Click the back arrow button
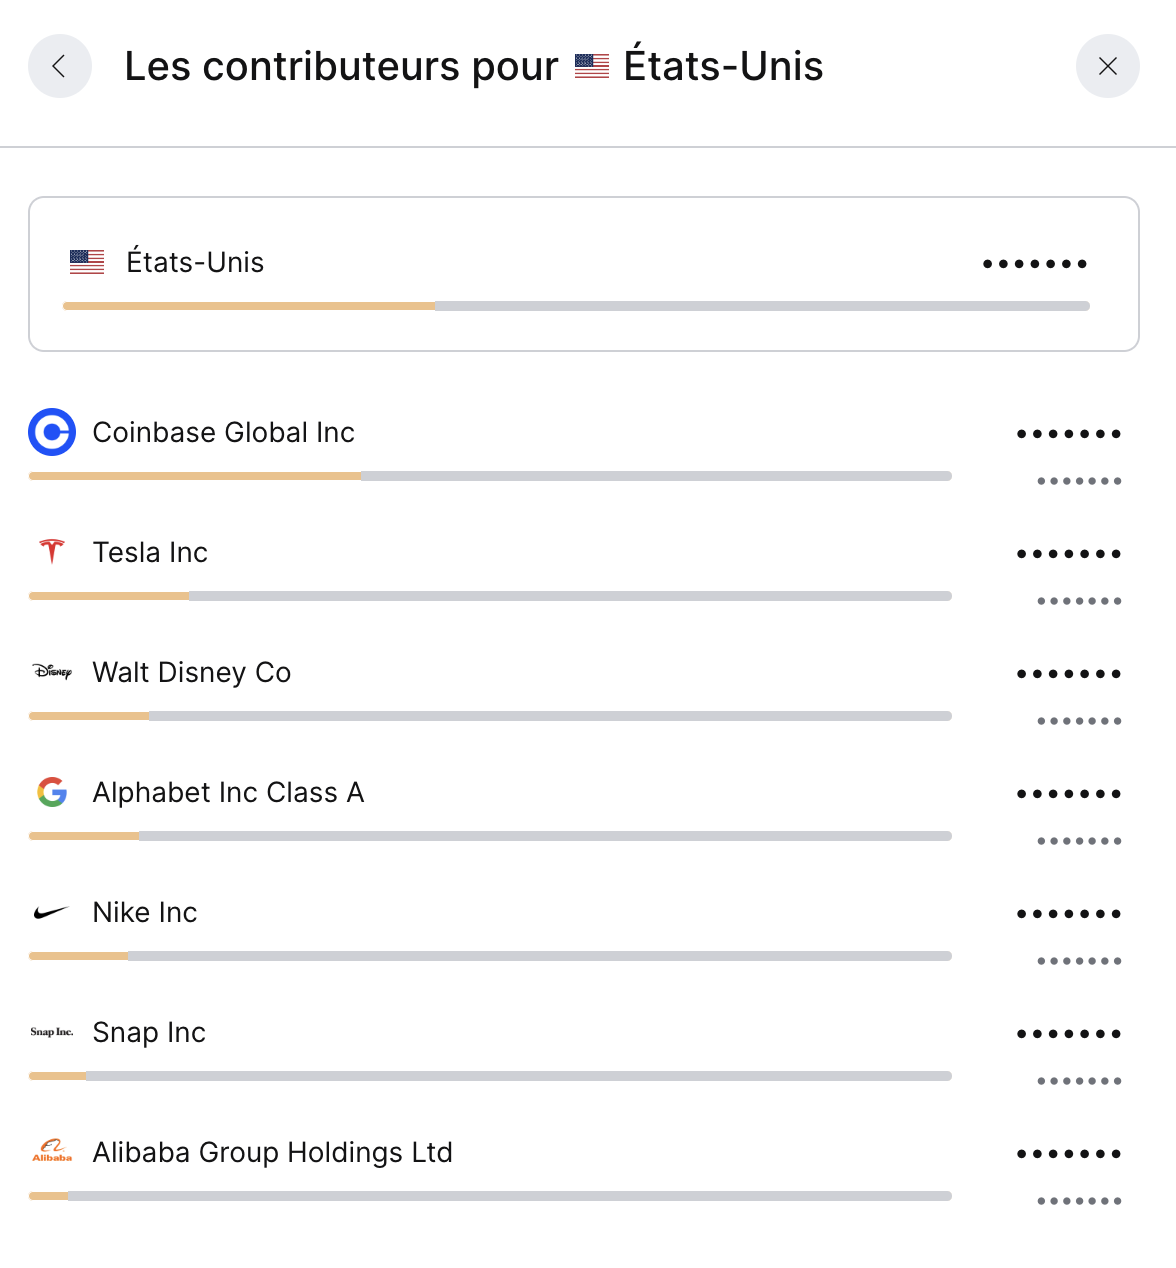Image resolution: width=1176 pixels, height=1268 pixels. point(60,66)
